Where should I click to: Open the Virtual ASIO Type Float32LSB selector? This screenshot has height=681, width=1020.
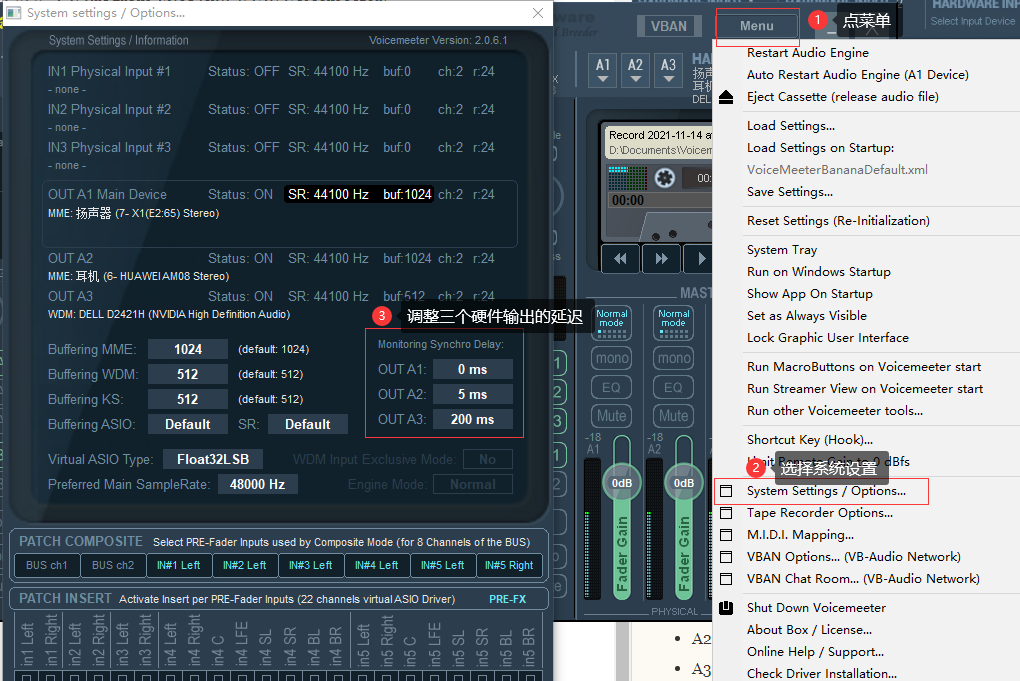(x=213, y=459)
